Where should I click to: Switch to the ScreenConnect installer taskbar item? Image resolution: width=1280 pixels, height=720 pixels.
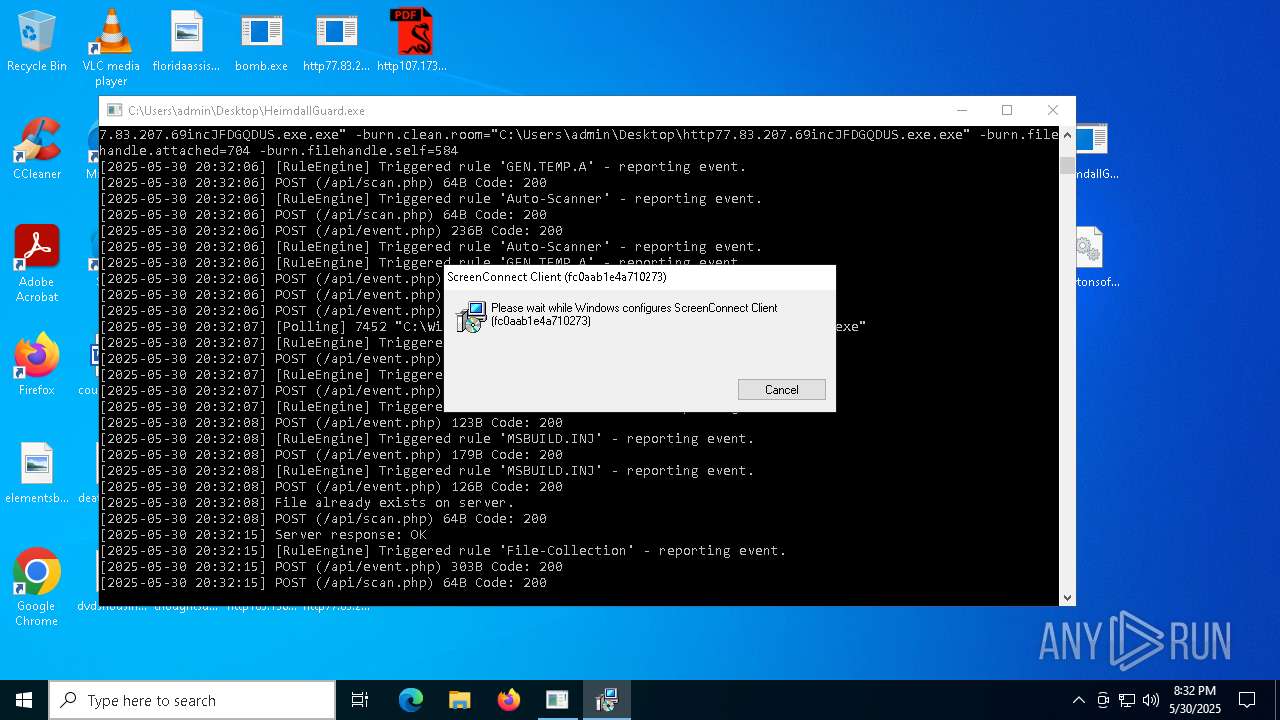pos(606,700)
